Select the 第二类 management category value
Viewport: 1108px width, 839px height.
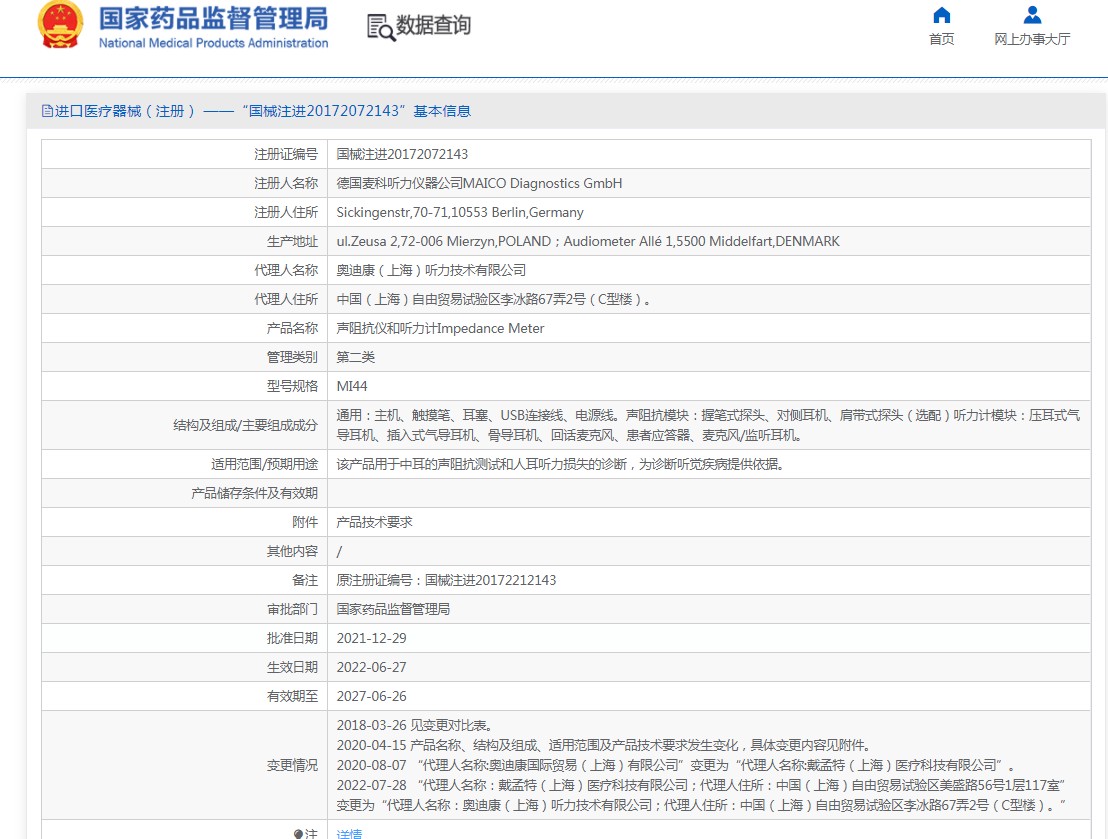tap(355, 357)
